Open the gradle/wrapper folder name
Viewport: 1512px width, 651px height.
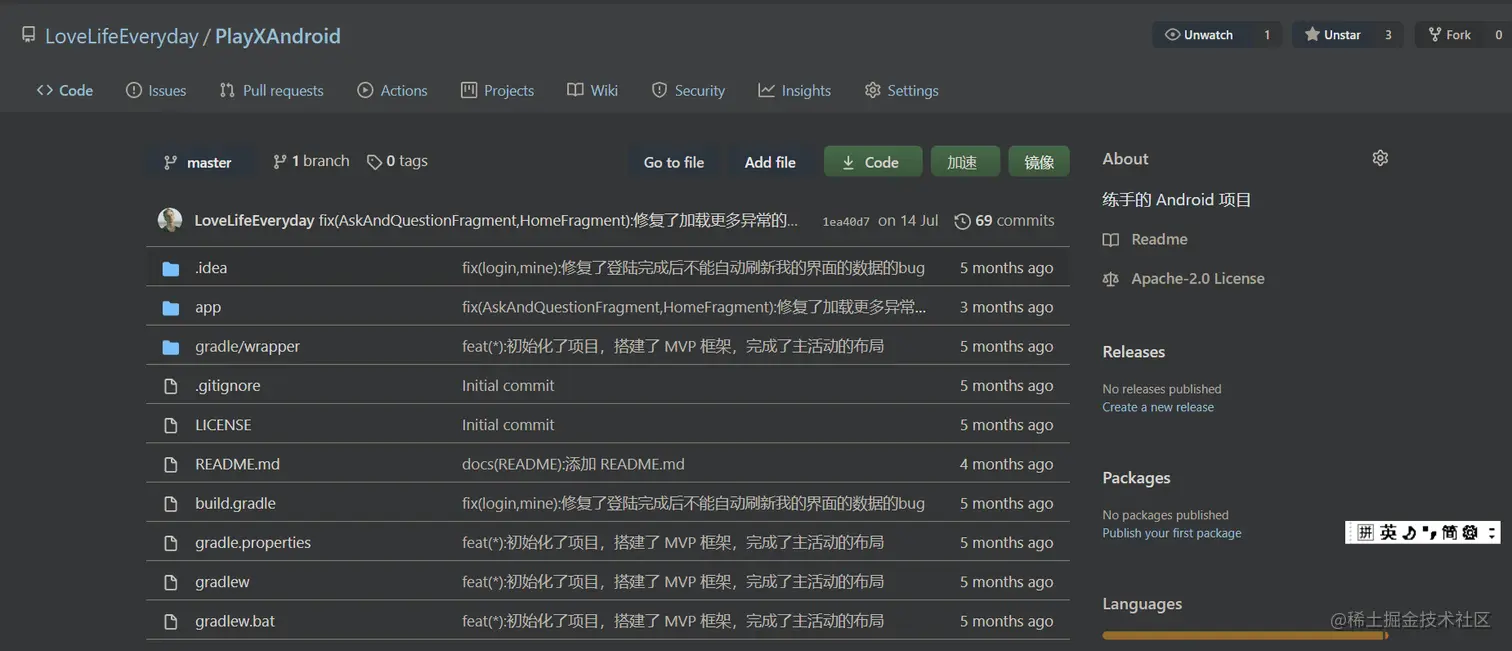tap(247, 346)
